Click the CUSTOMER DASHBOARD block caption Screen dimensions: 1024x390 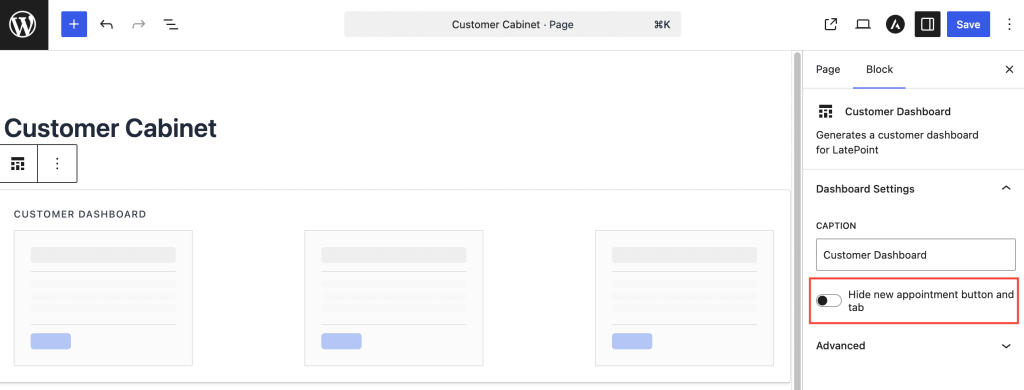(80, 214)
